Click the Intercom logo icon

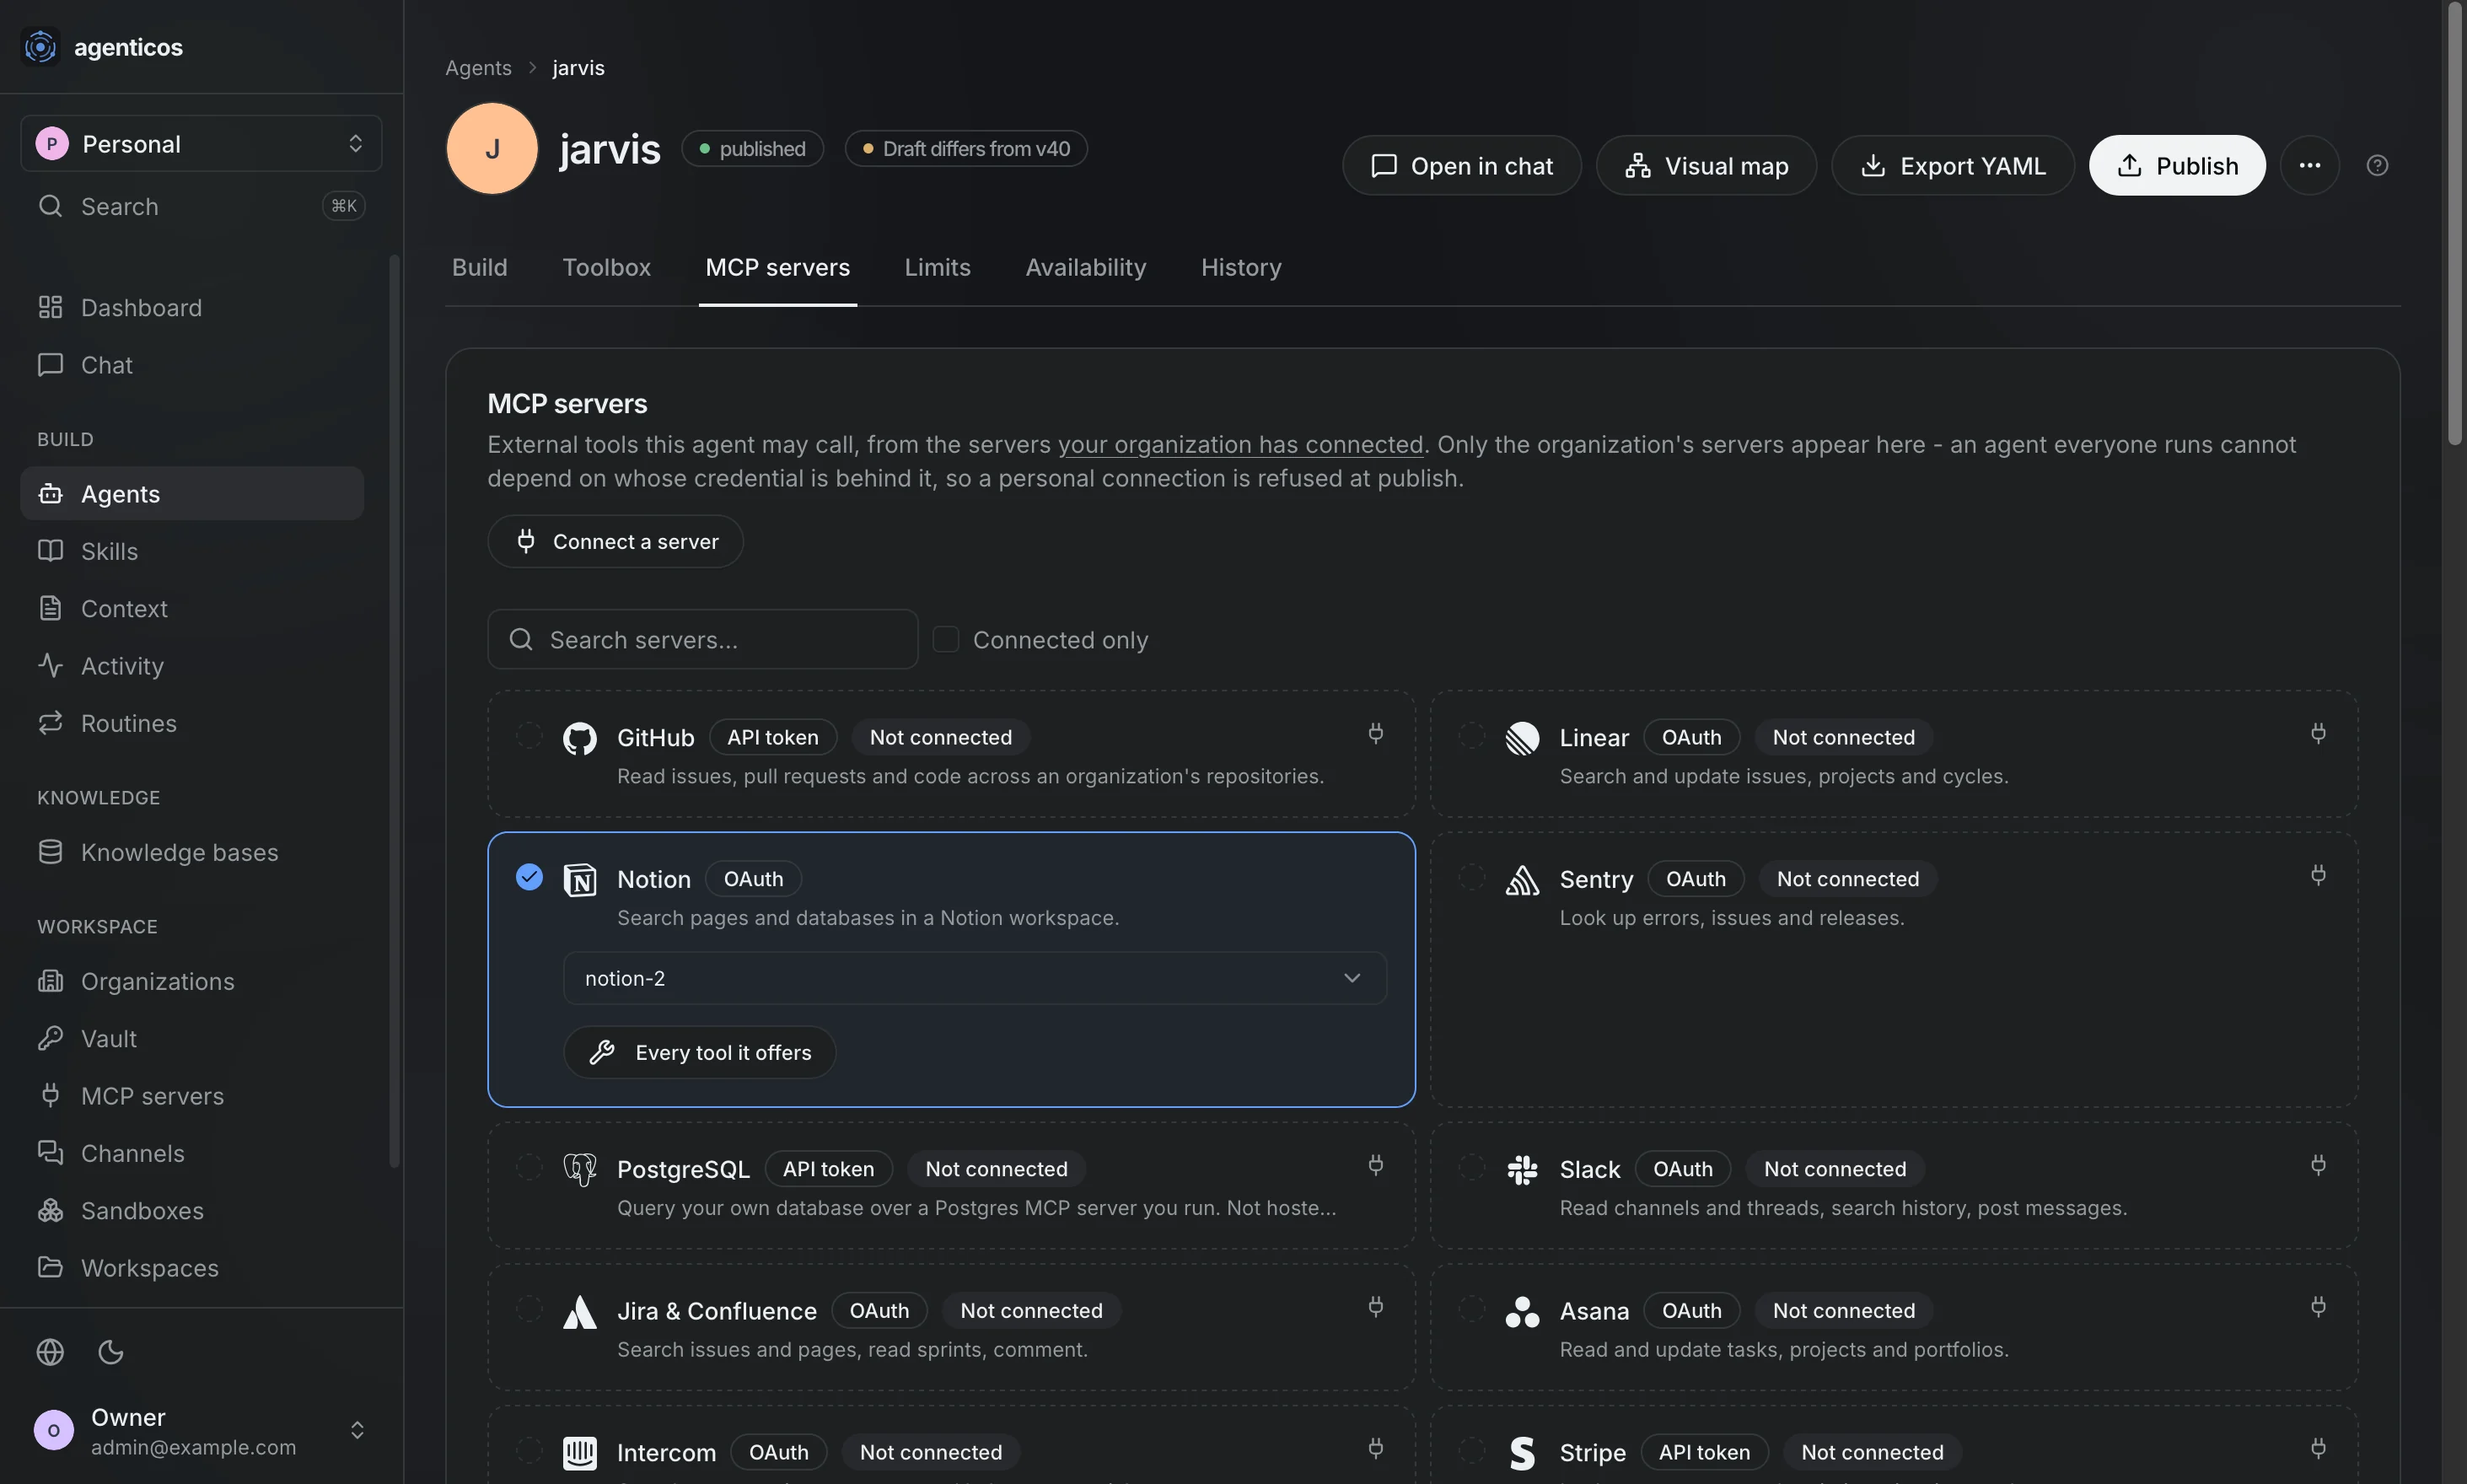(x=580, y=1453)
